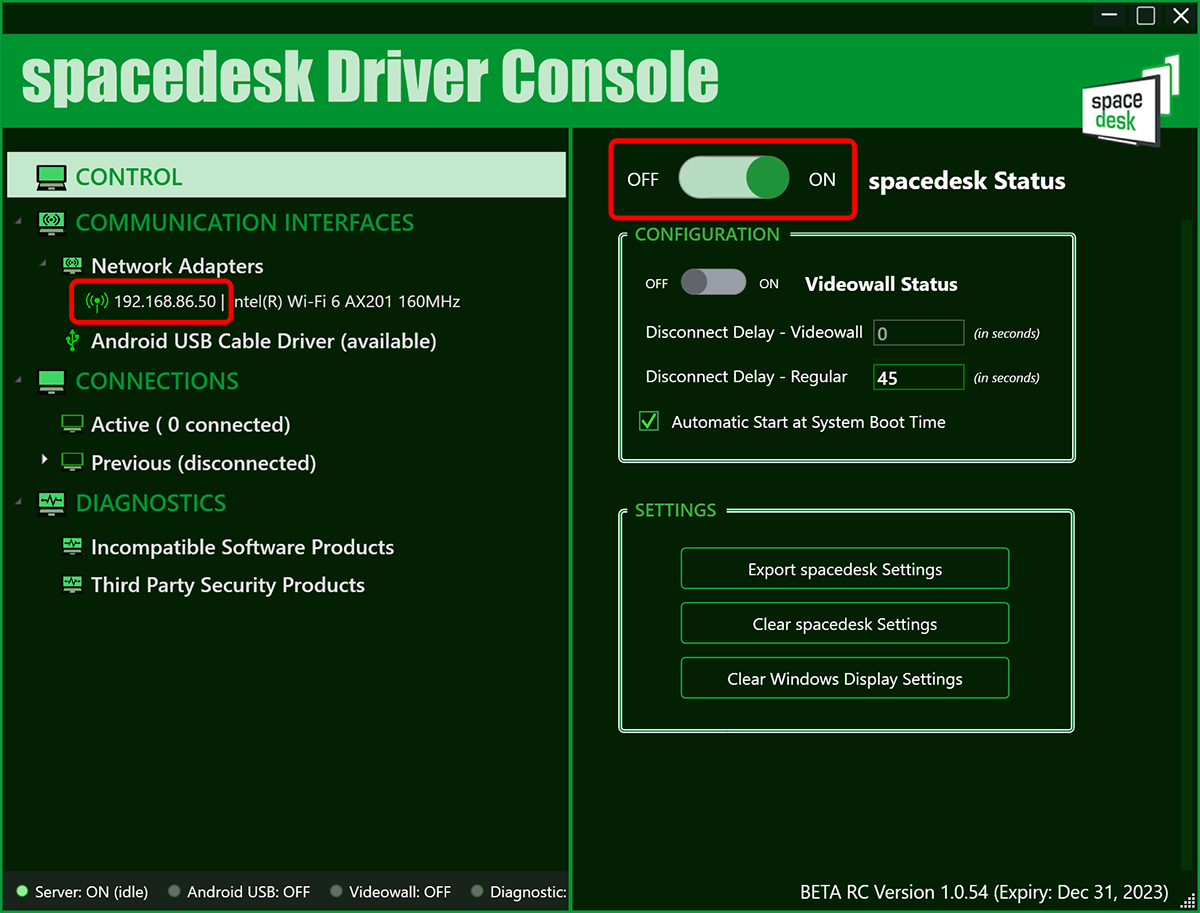The image size is (1200, 913).
Task: Click Export spacedesk Settings button
Action: pyautogui.click(x=845, y=569)
